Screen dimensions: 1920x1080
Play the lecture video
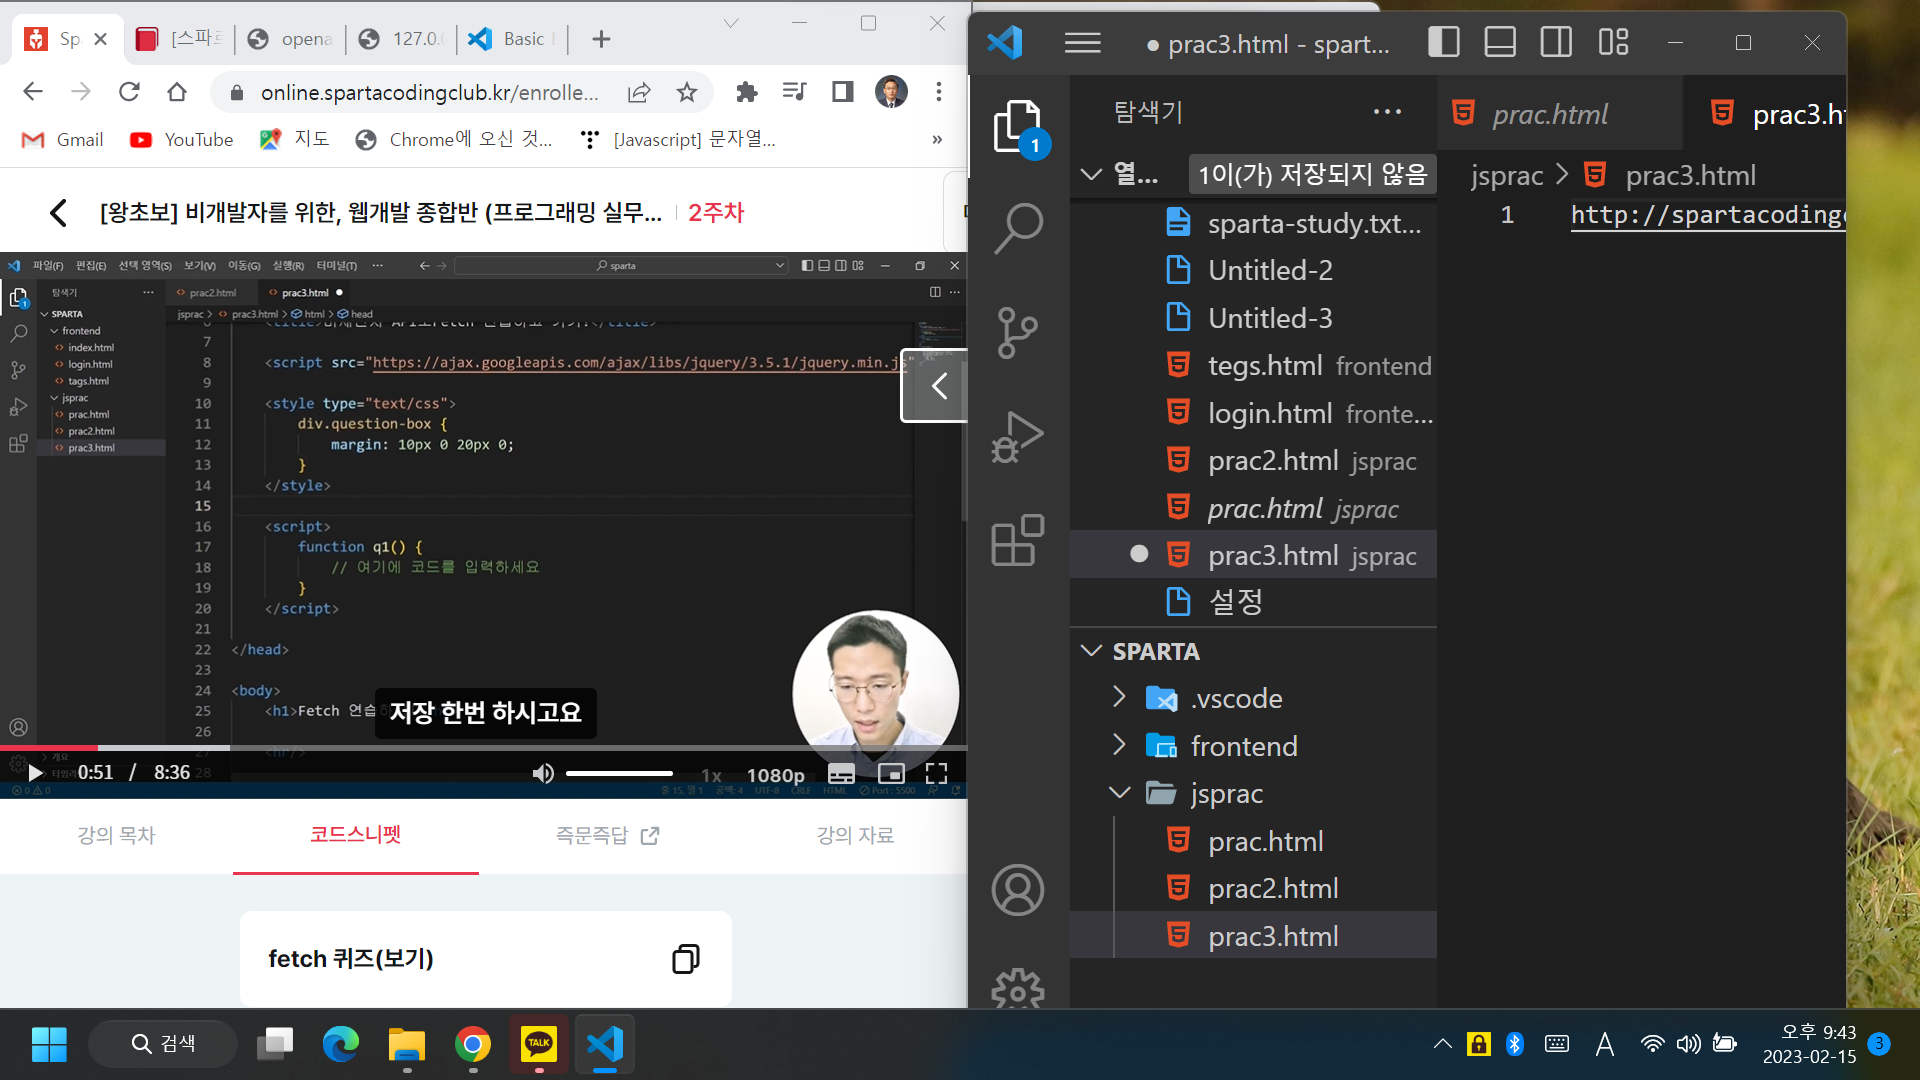coord(35,773)
